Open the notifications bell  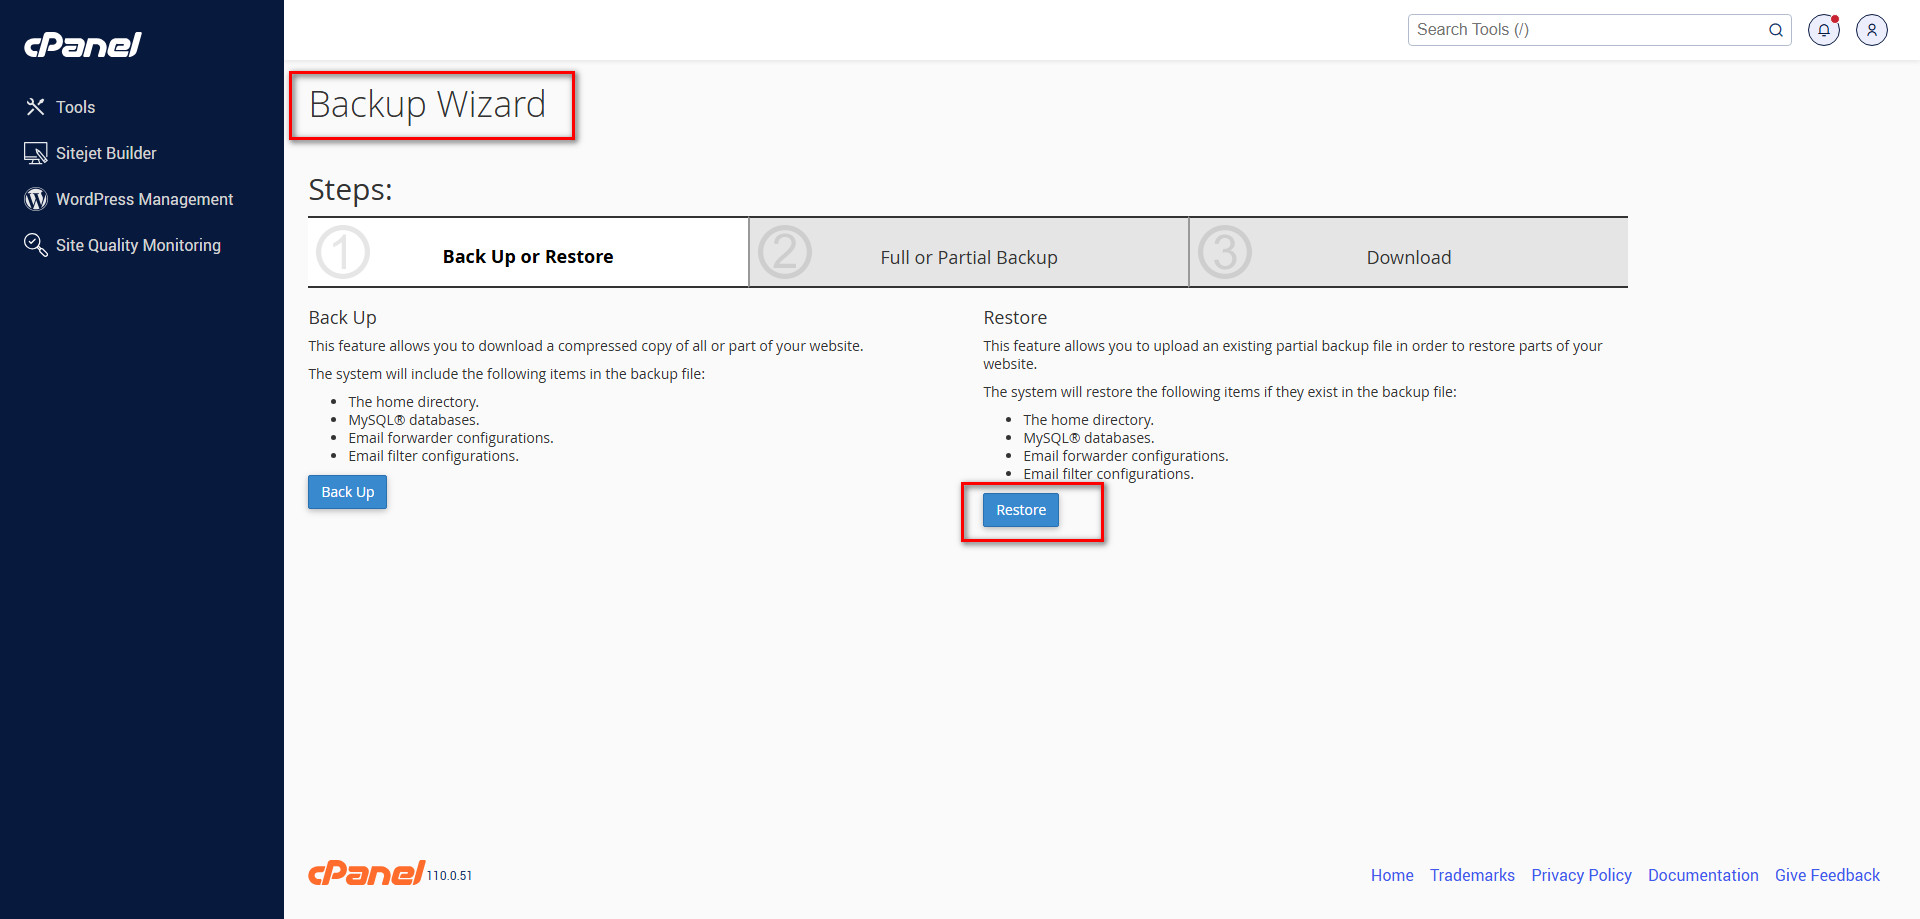1823,30
